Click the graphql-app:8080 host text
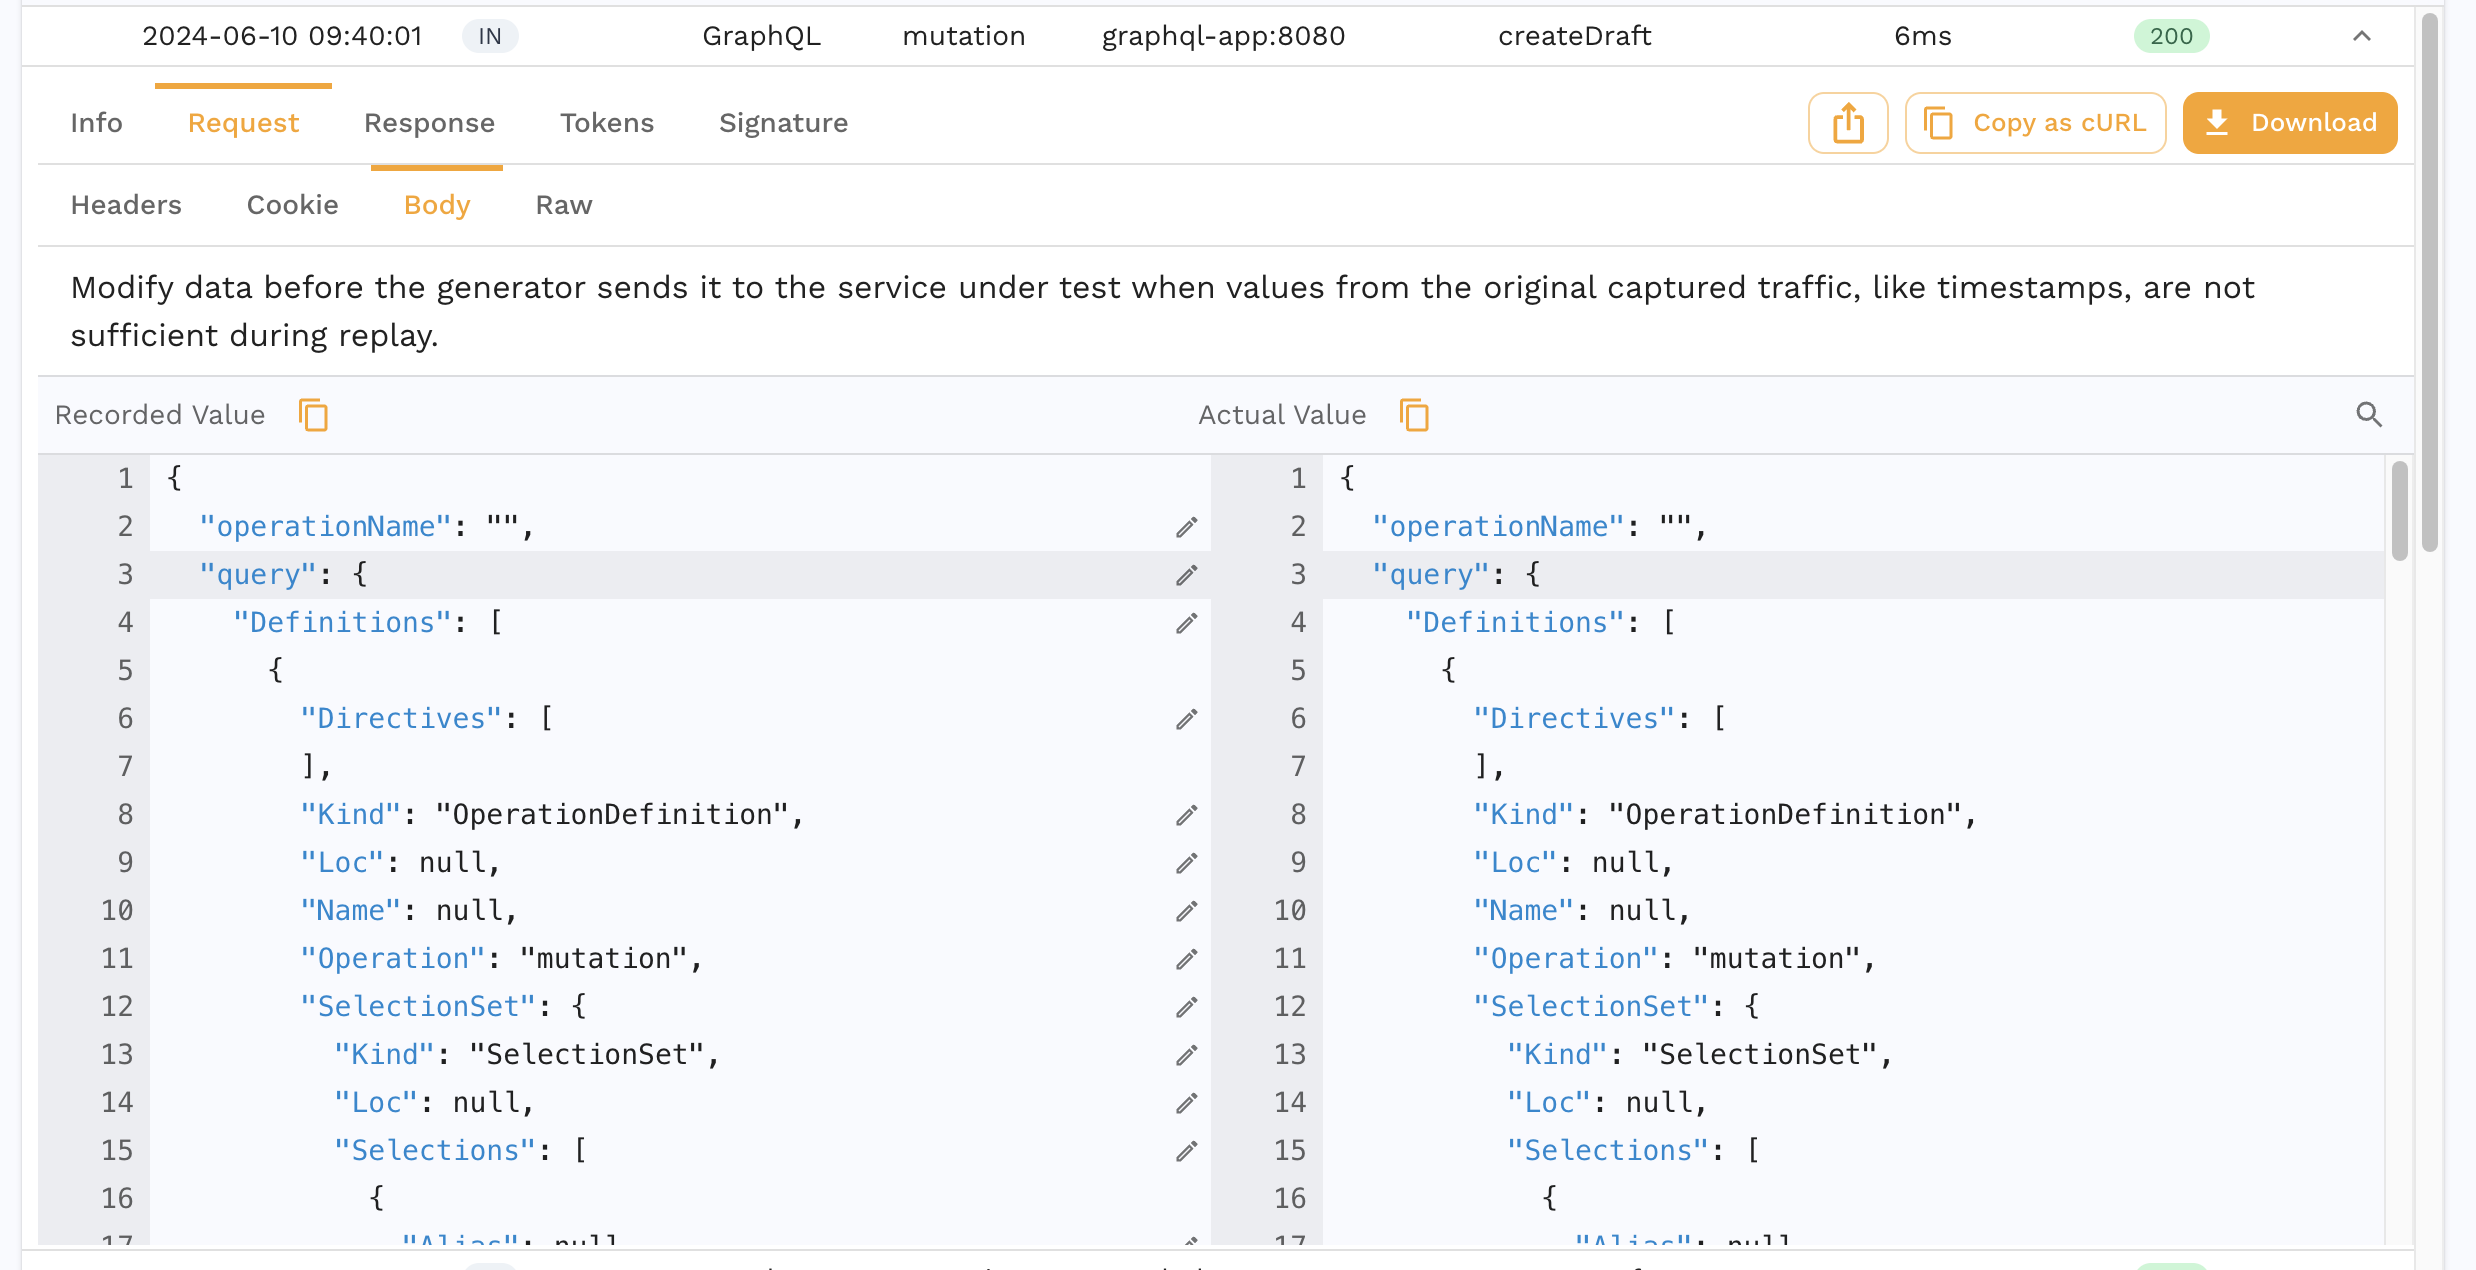Screen dimensions: 2476x1270 tap(1223, 36)
